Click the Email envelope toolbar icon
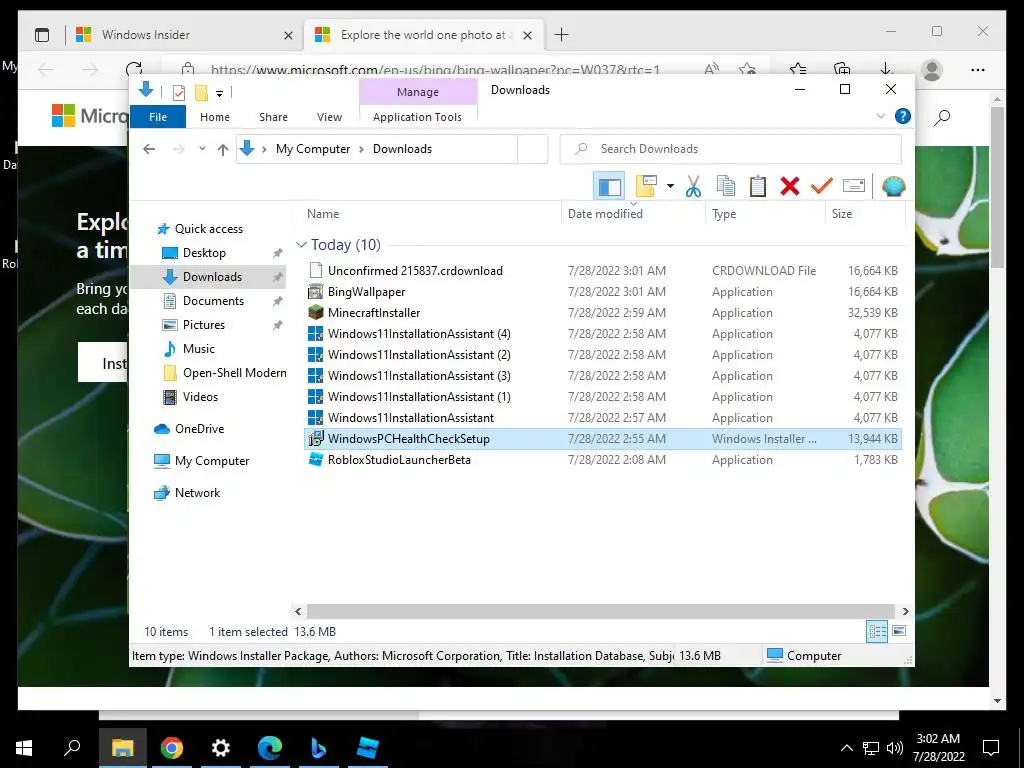The image size is (1024, 768). pyautogui.click(x=854, y=187)
